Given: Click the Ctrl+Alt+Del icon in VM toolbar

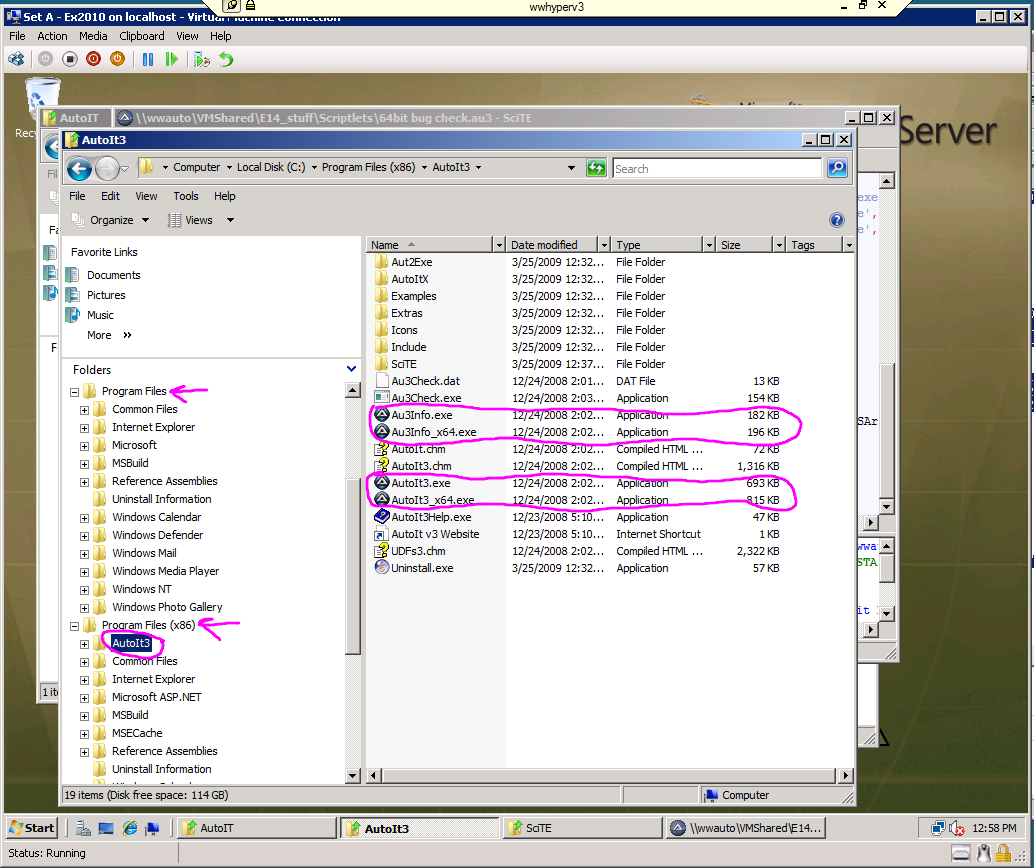Looking at the screenshot, I should coord(16,59).
